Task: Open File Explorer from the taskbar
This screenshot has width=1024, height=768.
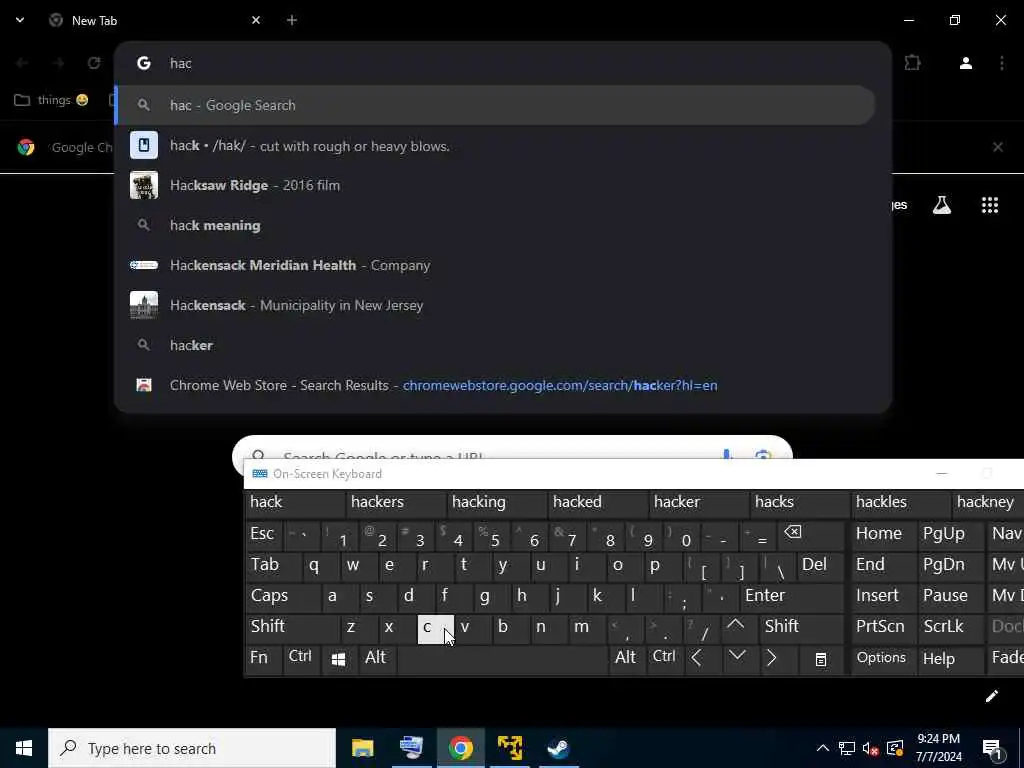Action: 362,748
